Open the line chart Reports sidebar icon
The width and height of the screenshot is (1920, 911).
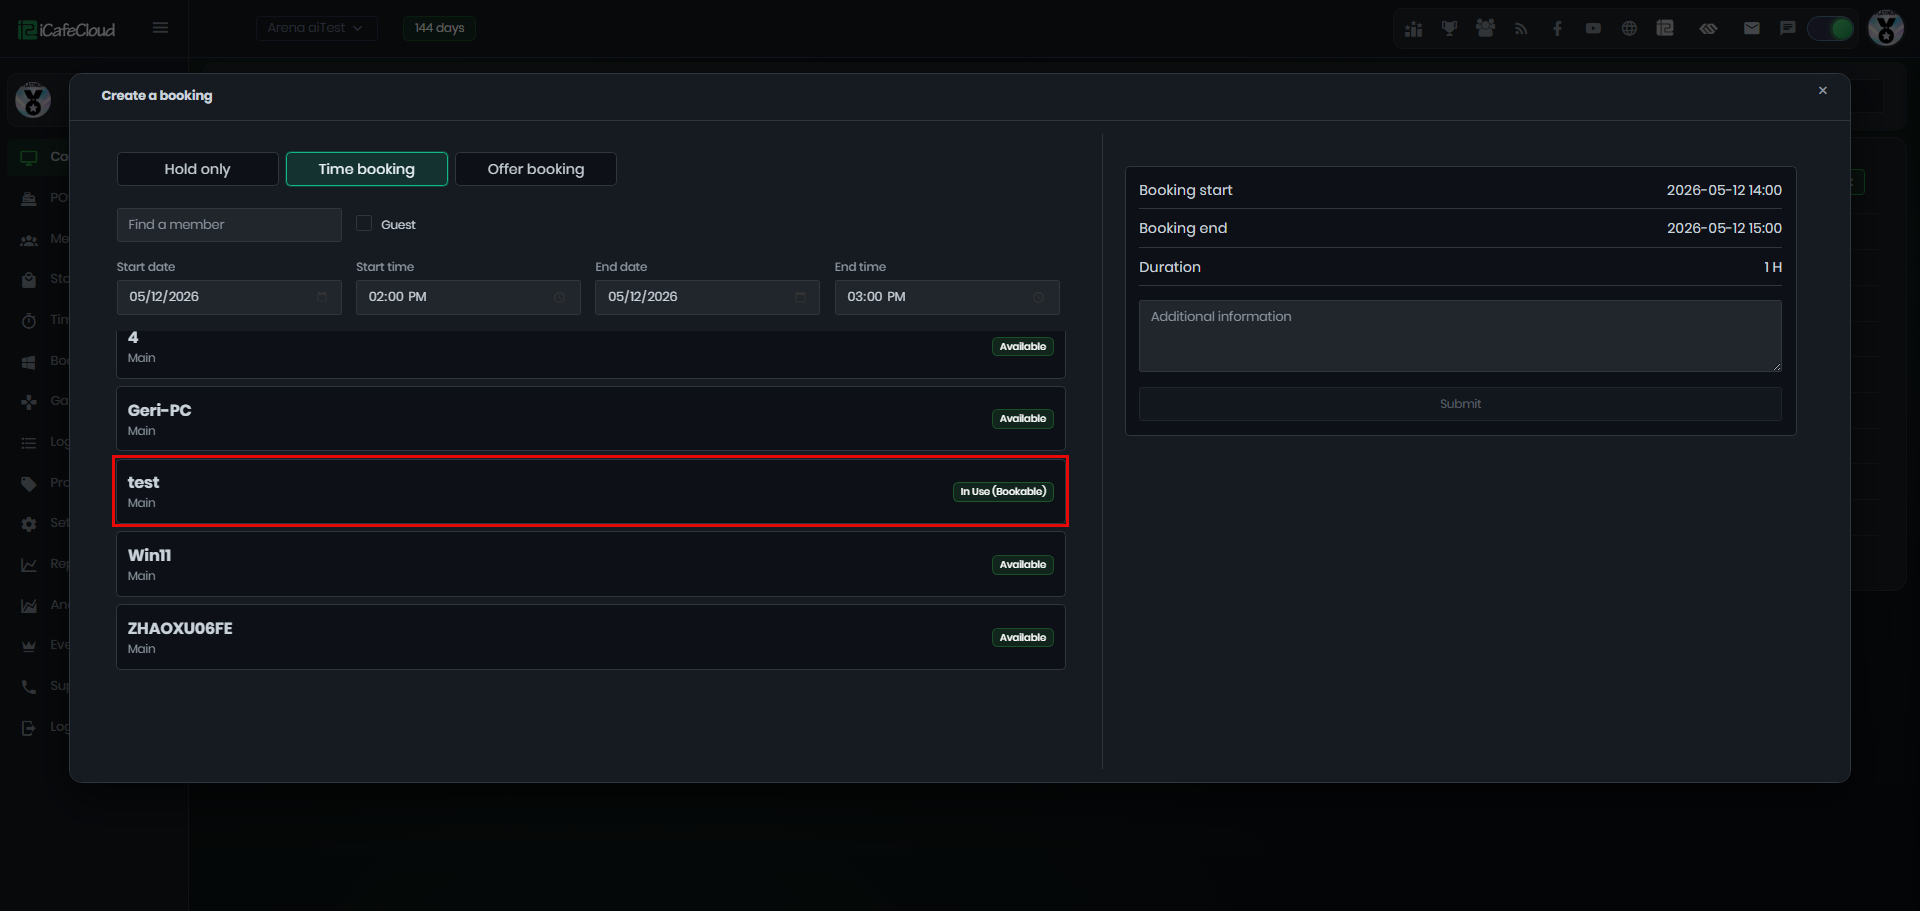tap(29, 564)
